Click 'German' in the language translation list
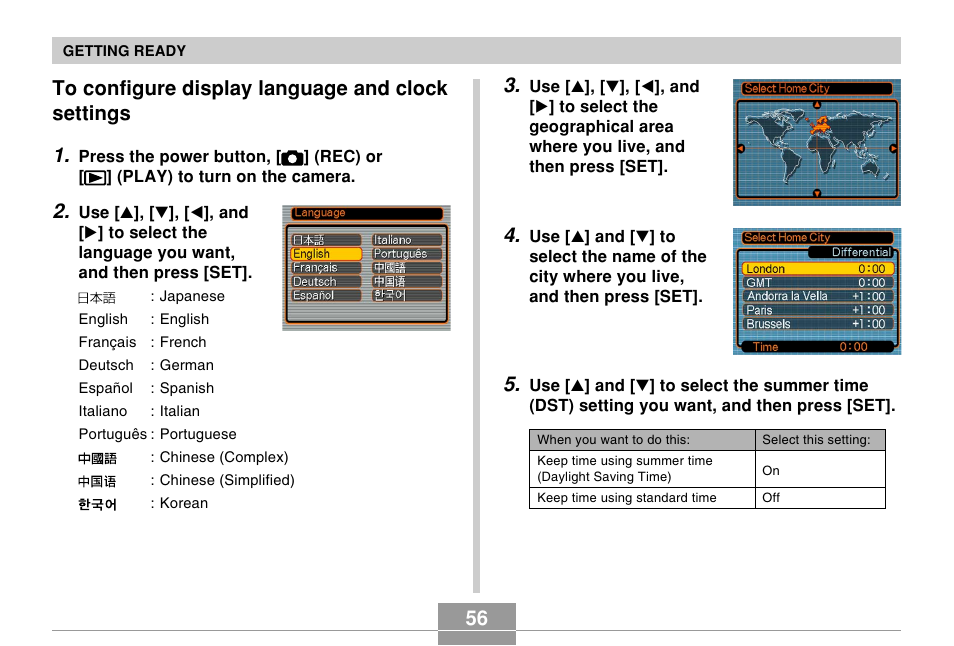 click(x=186, y=365)
